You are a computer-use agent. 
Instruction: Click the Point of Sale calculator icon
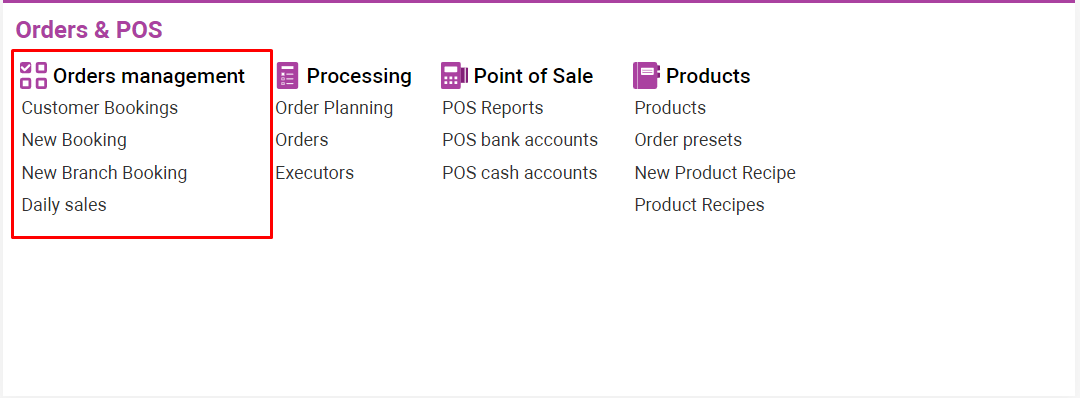click(x=454, y=76)
